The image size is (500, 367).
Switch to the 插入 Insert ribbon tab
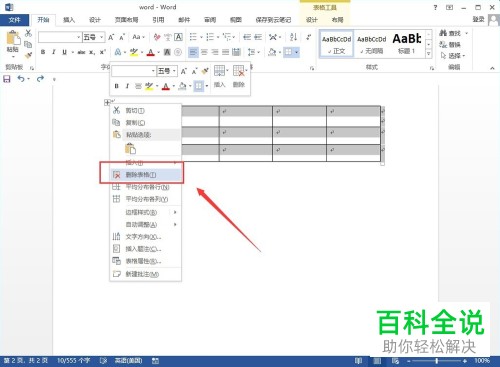pyautogui.click(x=69, y=20)
